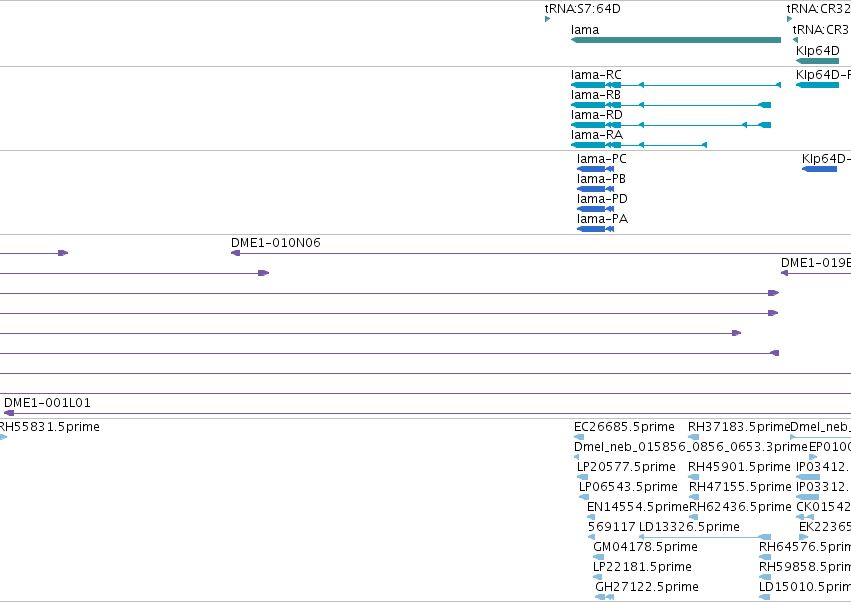
Task: Select the GM04178.5prime EST marker
Action: coord(599,558)
